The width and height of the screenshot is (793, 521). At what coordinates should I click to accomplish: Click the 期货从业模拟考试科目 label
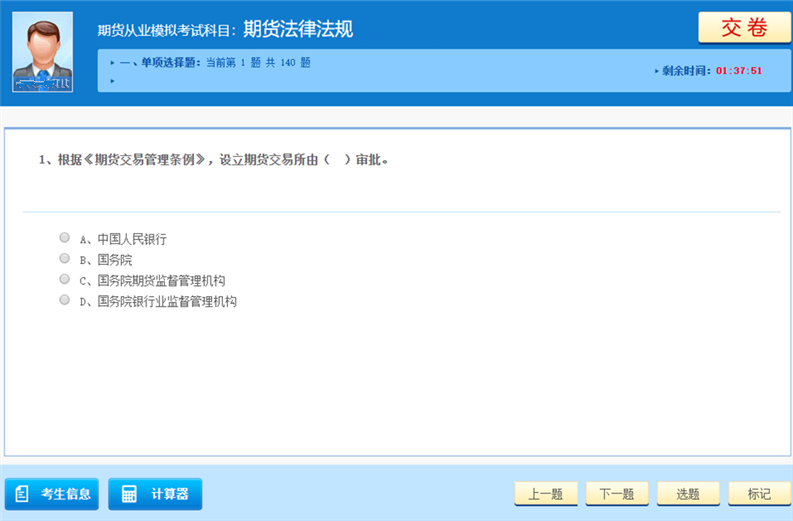pos(166,30)
